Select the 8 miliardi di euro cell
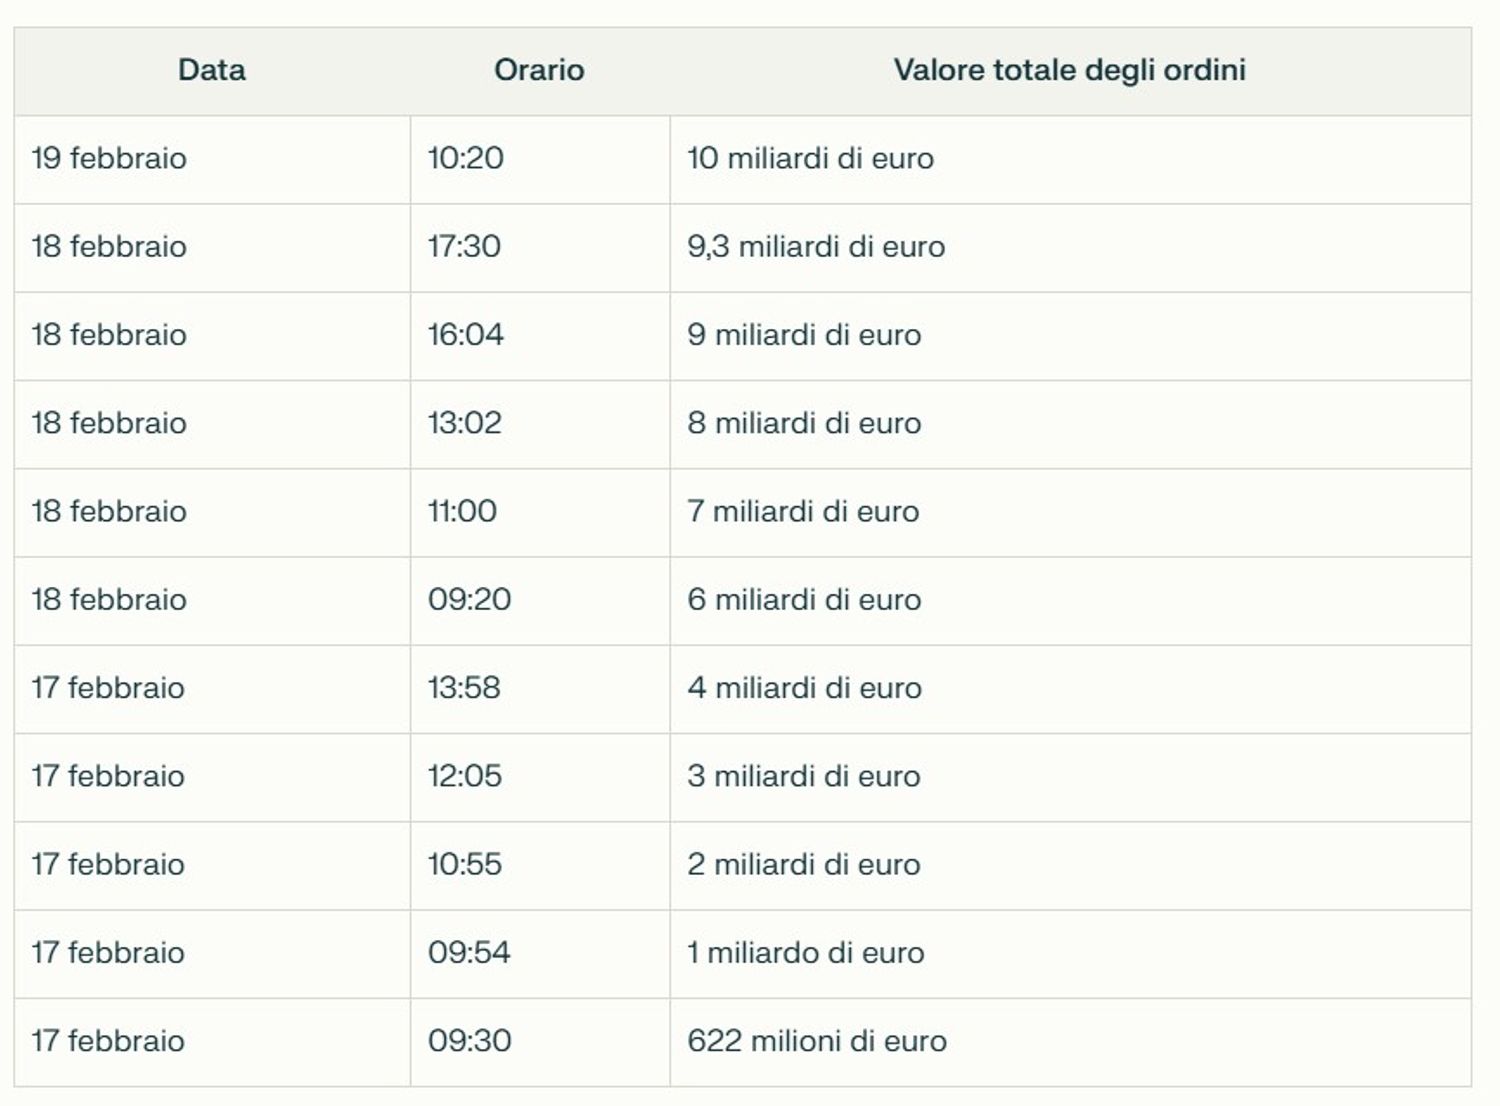1500x1106 pixels. 804,423
